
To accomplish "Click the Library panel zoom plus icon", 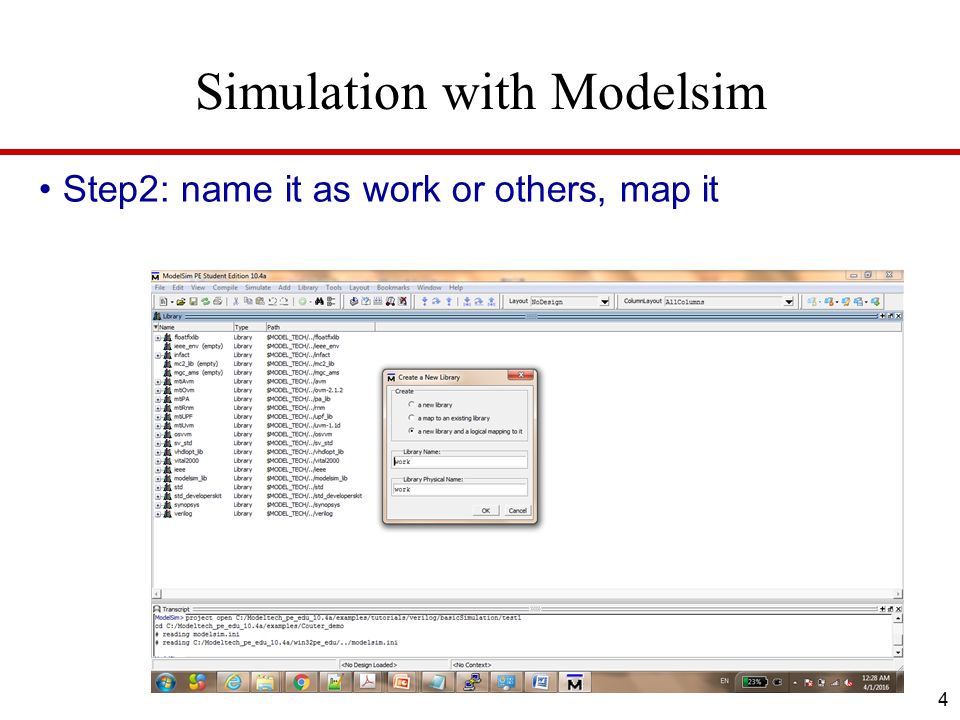I will click(882, 316).
